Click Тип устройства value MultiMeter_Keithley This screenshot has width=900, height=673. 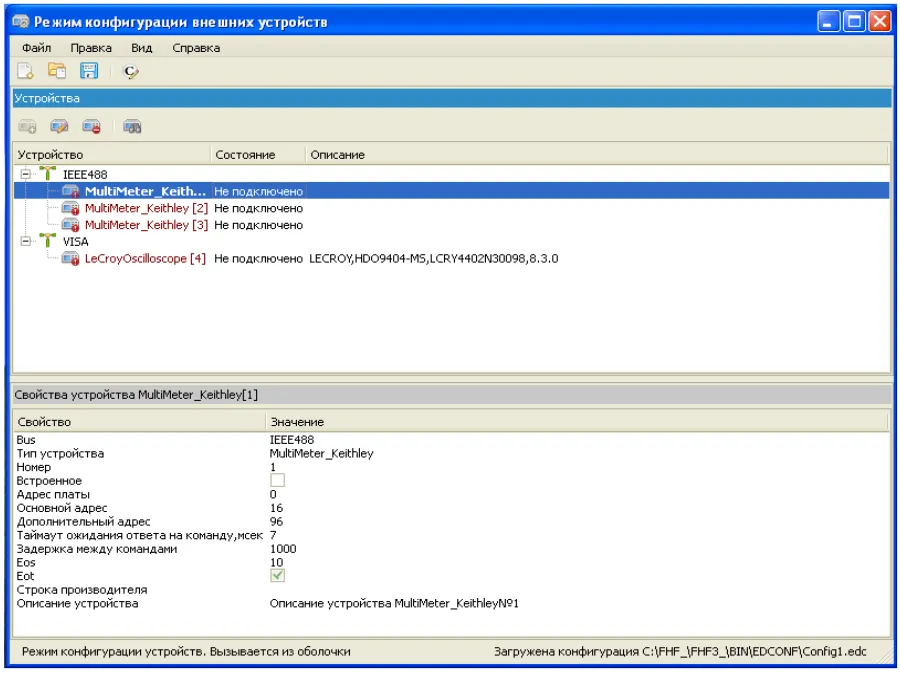point(321,453)
